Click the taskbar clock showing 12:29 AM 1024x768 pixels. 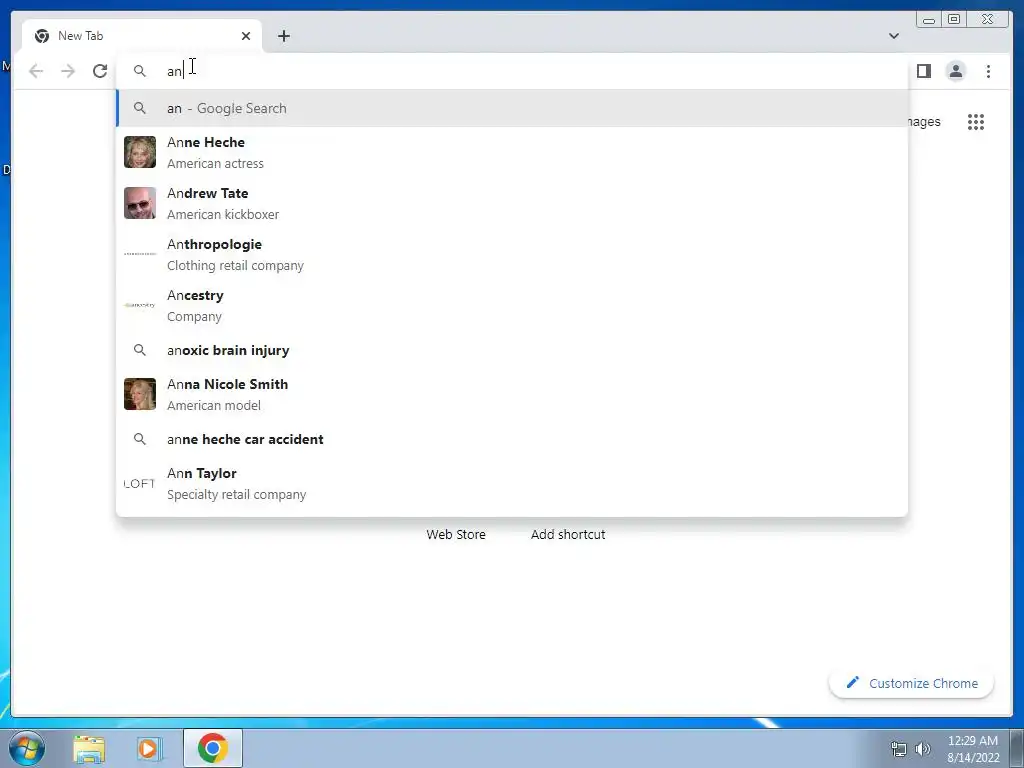coord(973,749)
